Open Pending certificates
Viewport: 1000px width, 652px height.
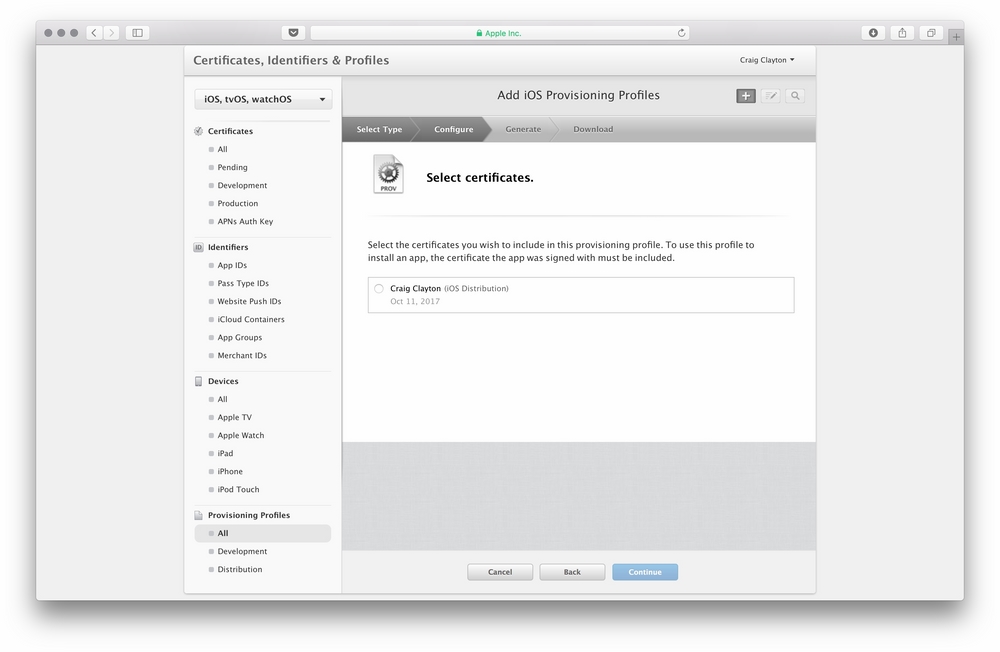[x=232, y=167]
